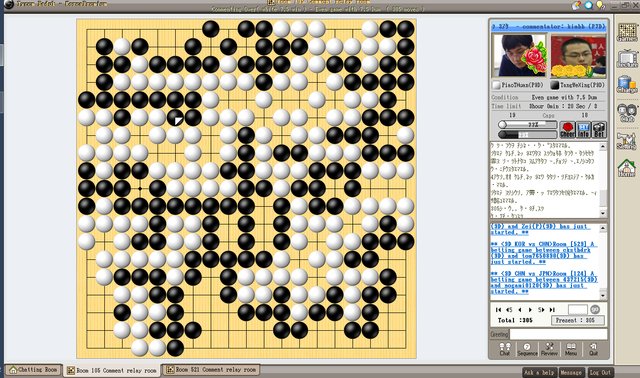Image resolution: width=640 pixels, height=378 pixels.
Task: Click the white player's cheer percentage bar
Action: pyautogui.click(x=527, y=125)
